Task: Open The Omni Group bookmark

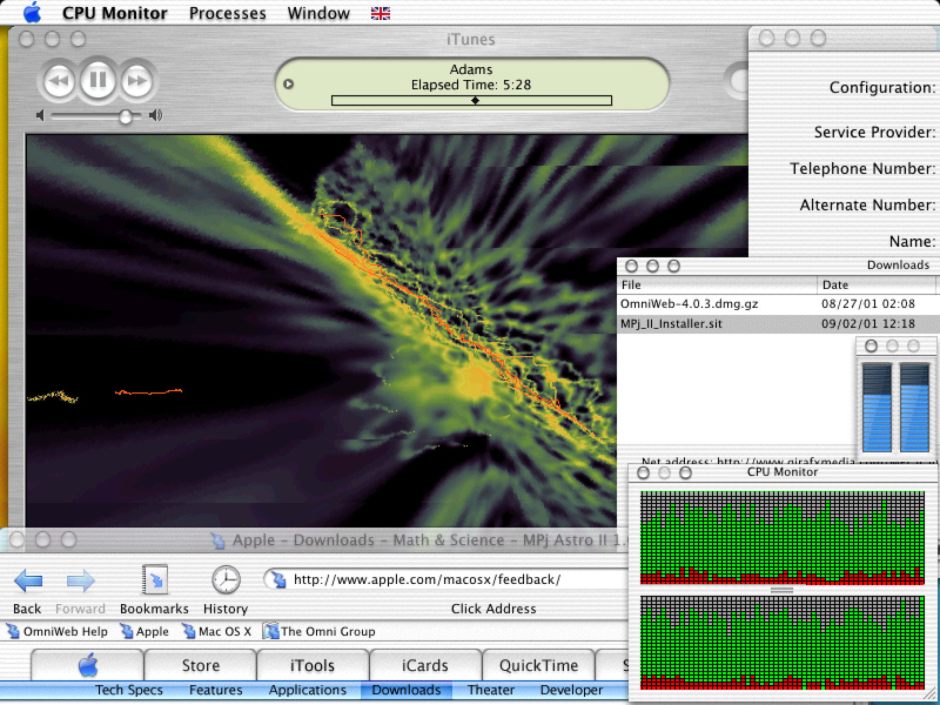Action: pyautogui.click(x=320, y=631)
